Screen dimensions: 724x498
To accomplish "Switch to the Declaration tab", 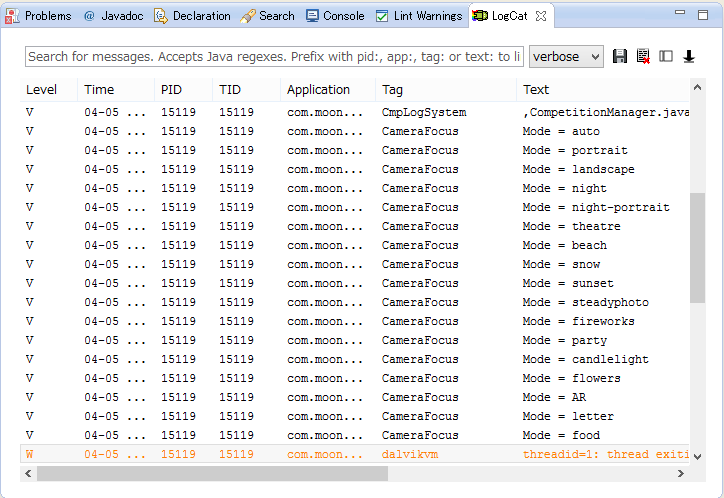I will pyautogui.click(x=192, y=16).
